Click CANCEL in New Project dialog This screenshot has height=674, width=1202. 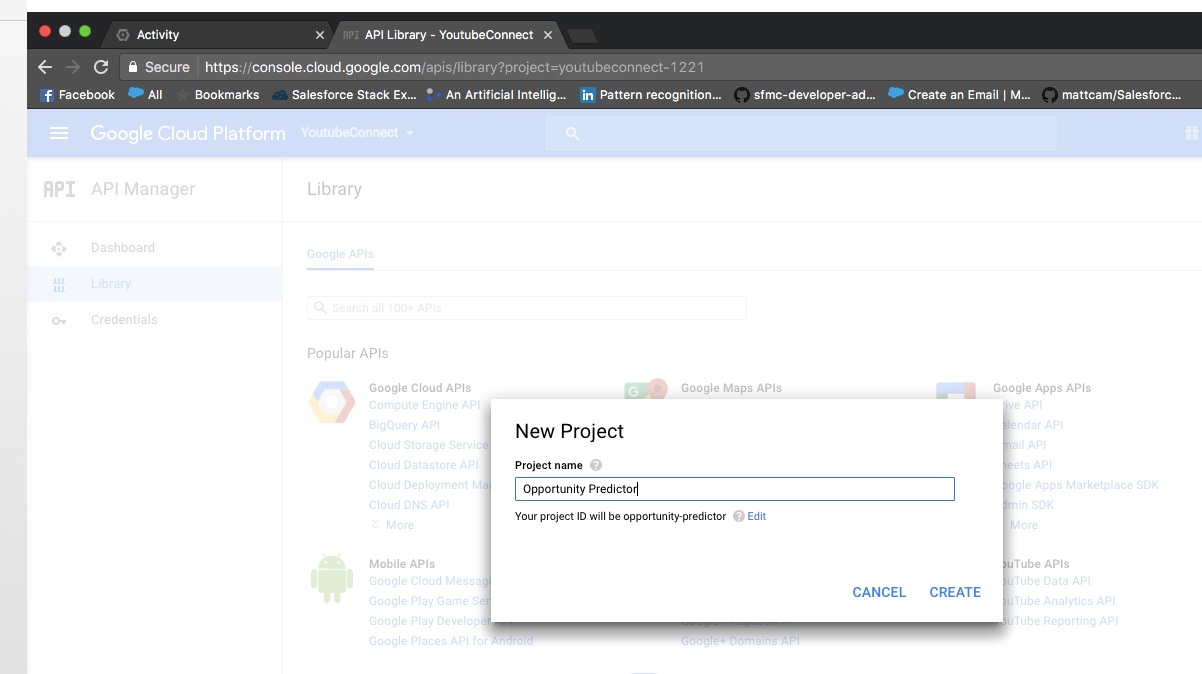pos(879,592)
